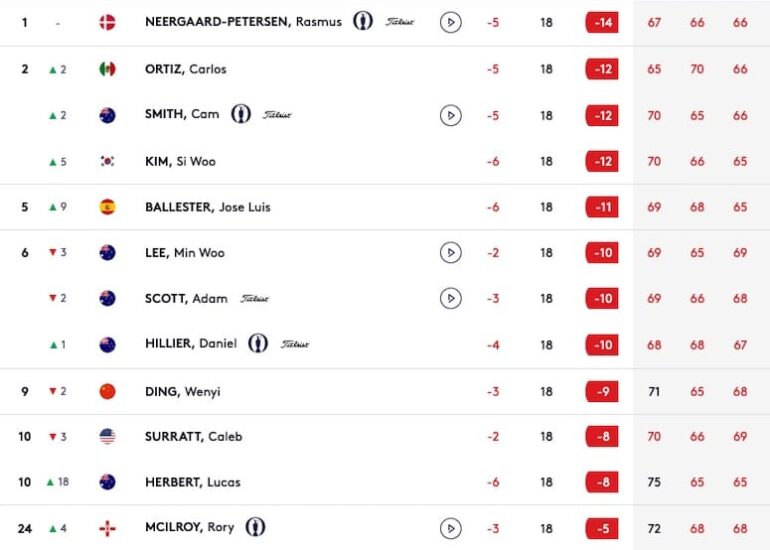Click The Open badge beside Rory McIlroy
Screen dimensions: 770x550
256,527
